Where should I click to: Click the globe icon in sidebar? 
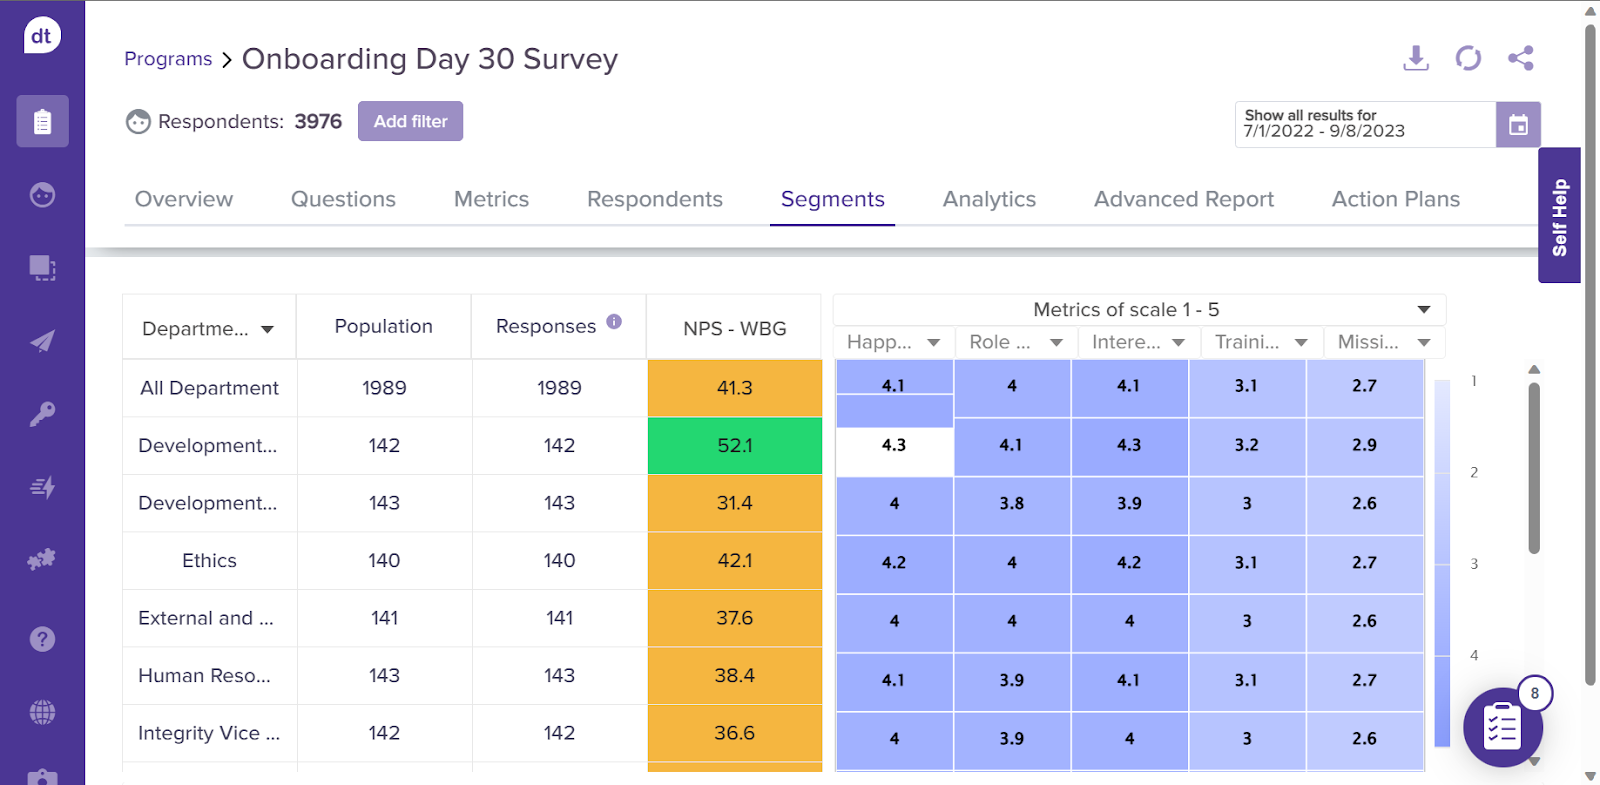(42, 712)
